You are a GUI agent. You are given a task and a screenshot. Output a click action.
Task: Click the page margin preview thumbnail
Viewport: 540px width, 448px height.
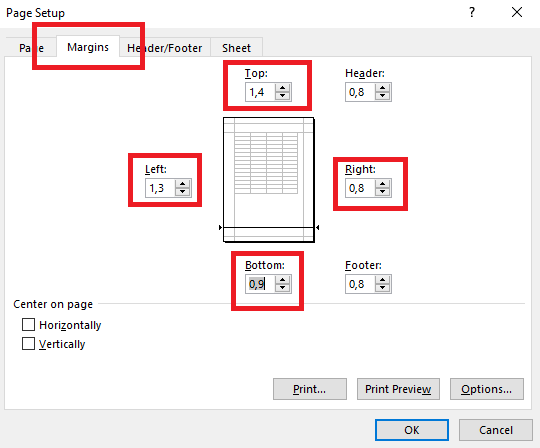(269, 180)
